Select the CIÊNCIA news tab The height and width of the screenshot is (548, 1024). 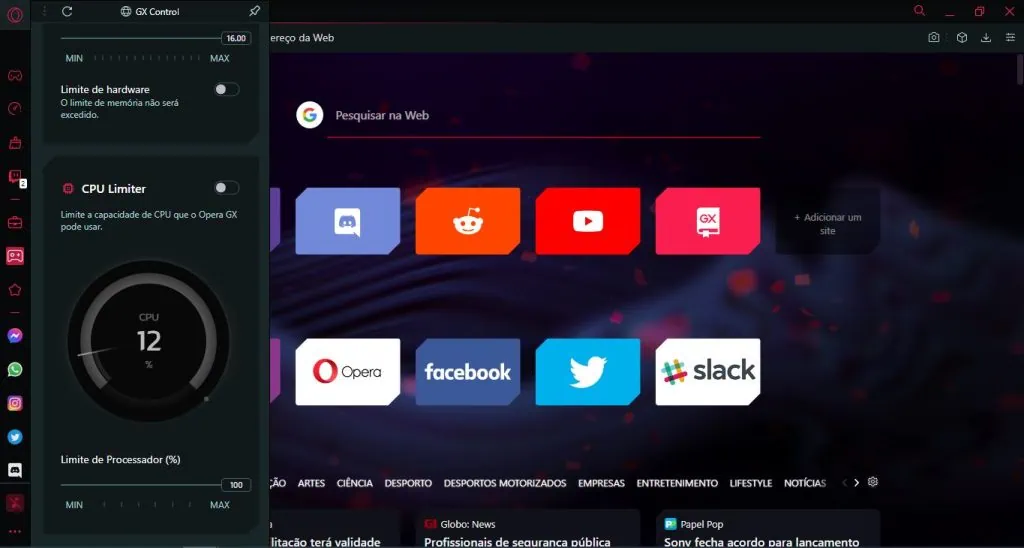pyautogui.click(x=355, y=483)
